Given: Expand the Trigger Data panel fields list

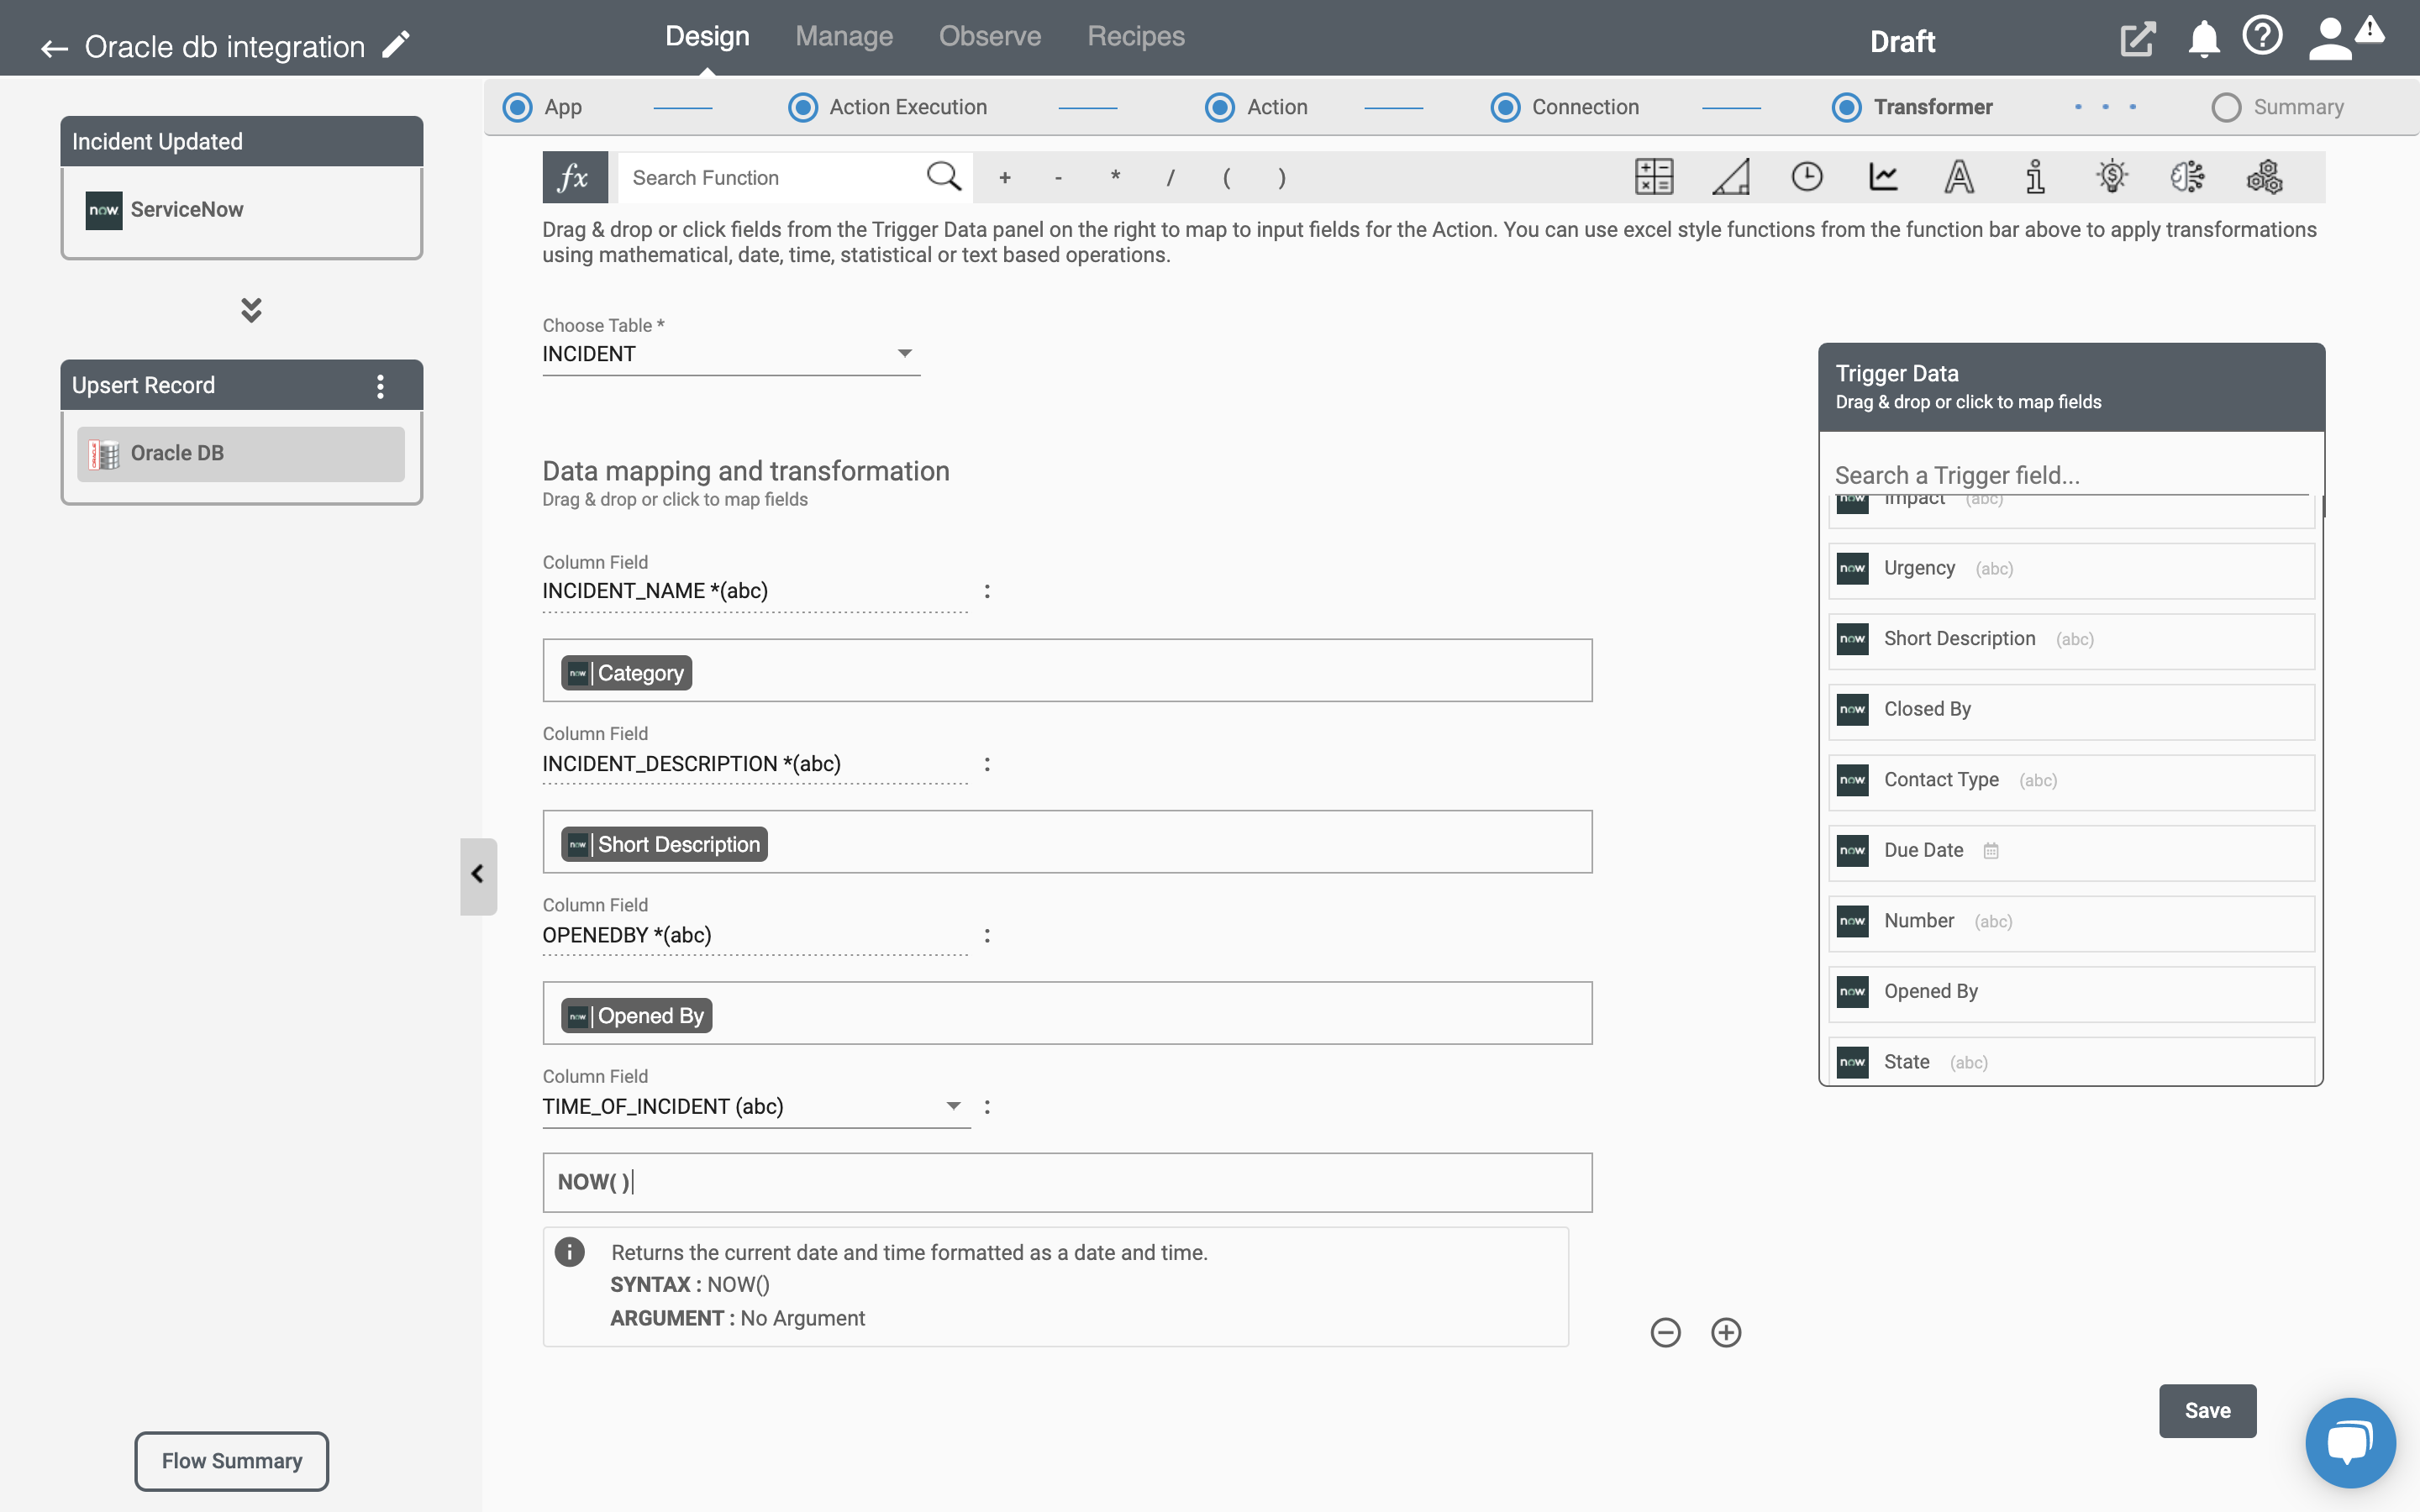Looking at the screenshot, I should tap(476, 871).
